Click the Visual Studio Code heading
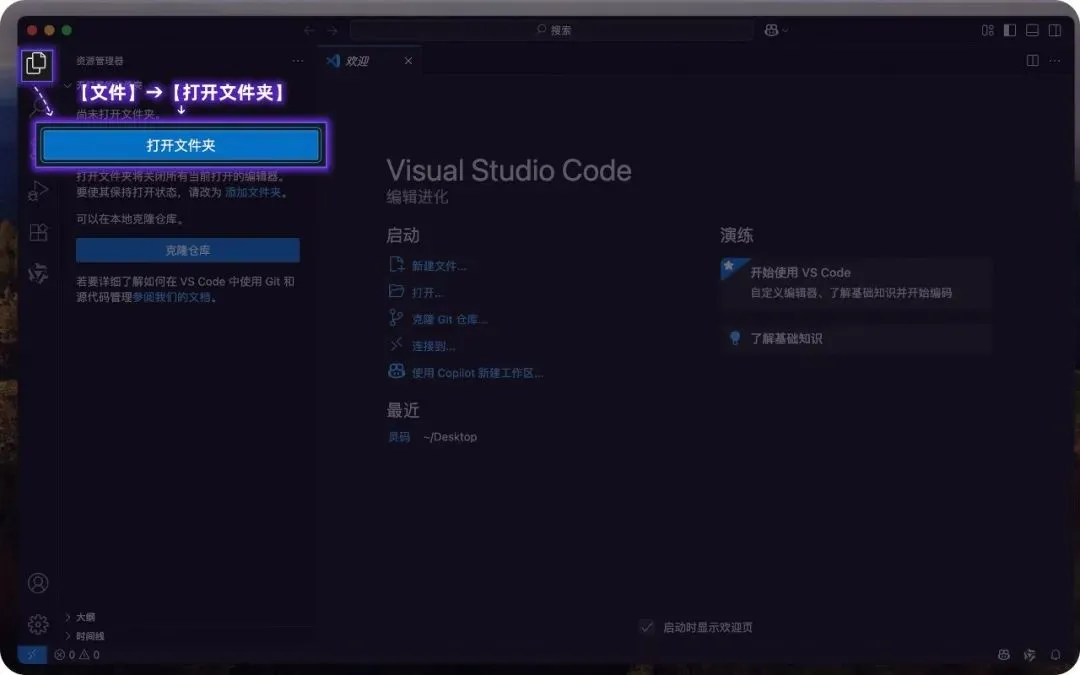Viewport: 1080px width, 675px height. coord(508,170)
